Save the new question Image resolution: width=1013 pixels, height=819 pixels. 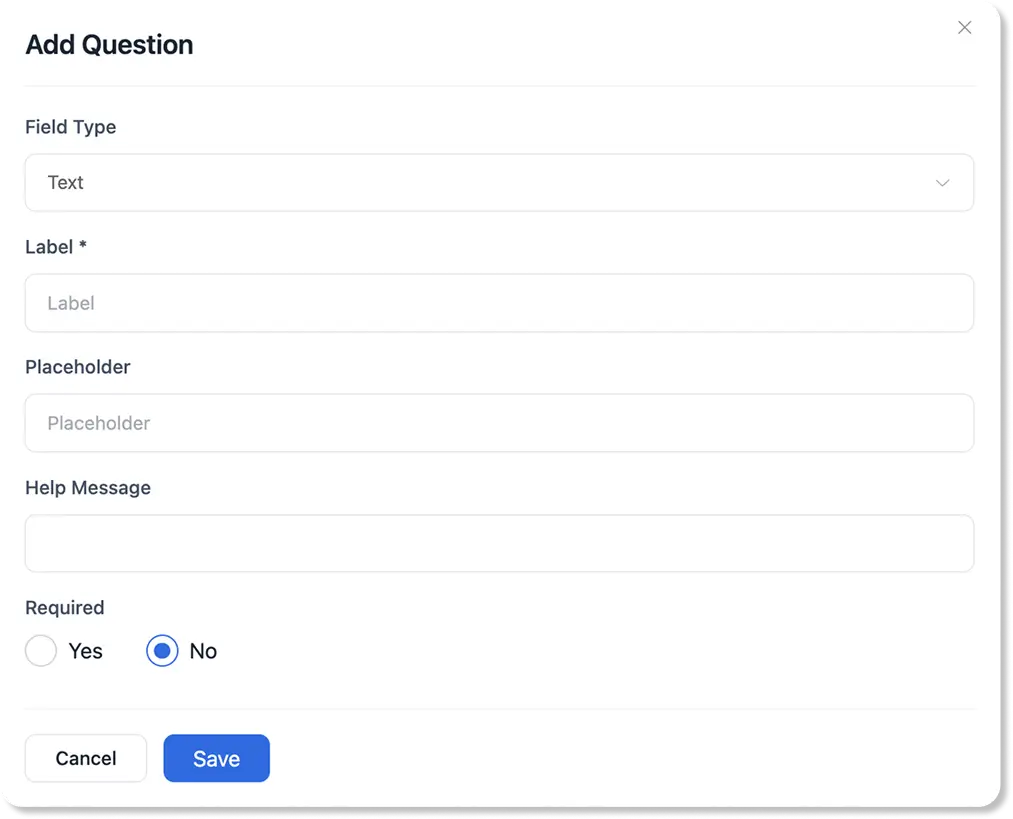click(216, 758)
